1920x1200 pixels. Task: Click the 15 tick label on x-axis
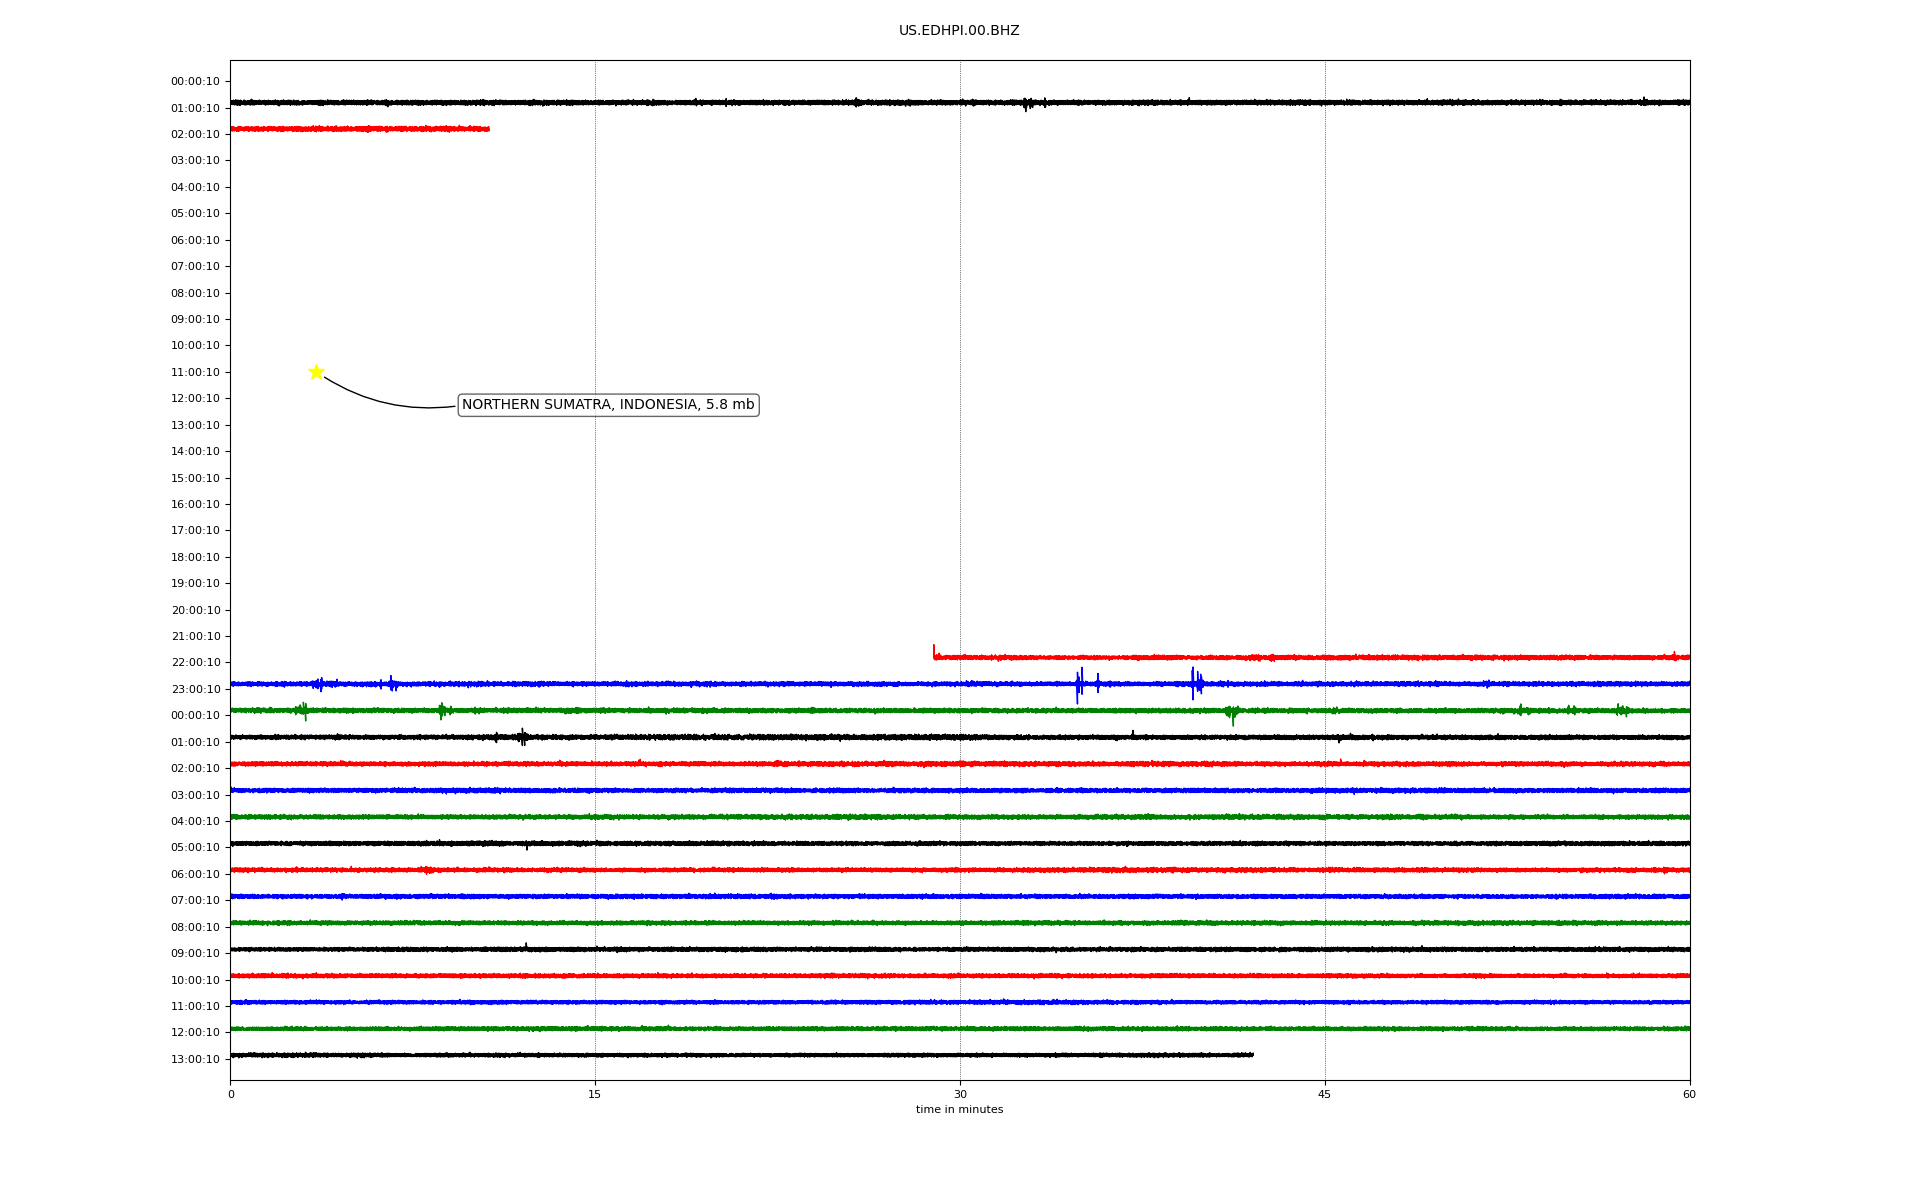[595, 1094]
